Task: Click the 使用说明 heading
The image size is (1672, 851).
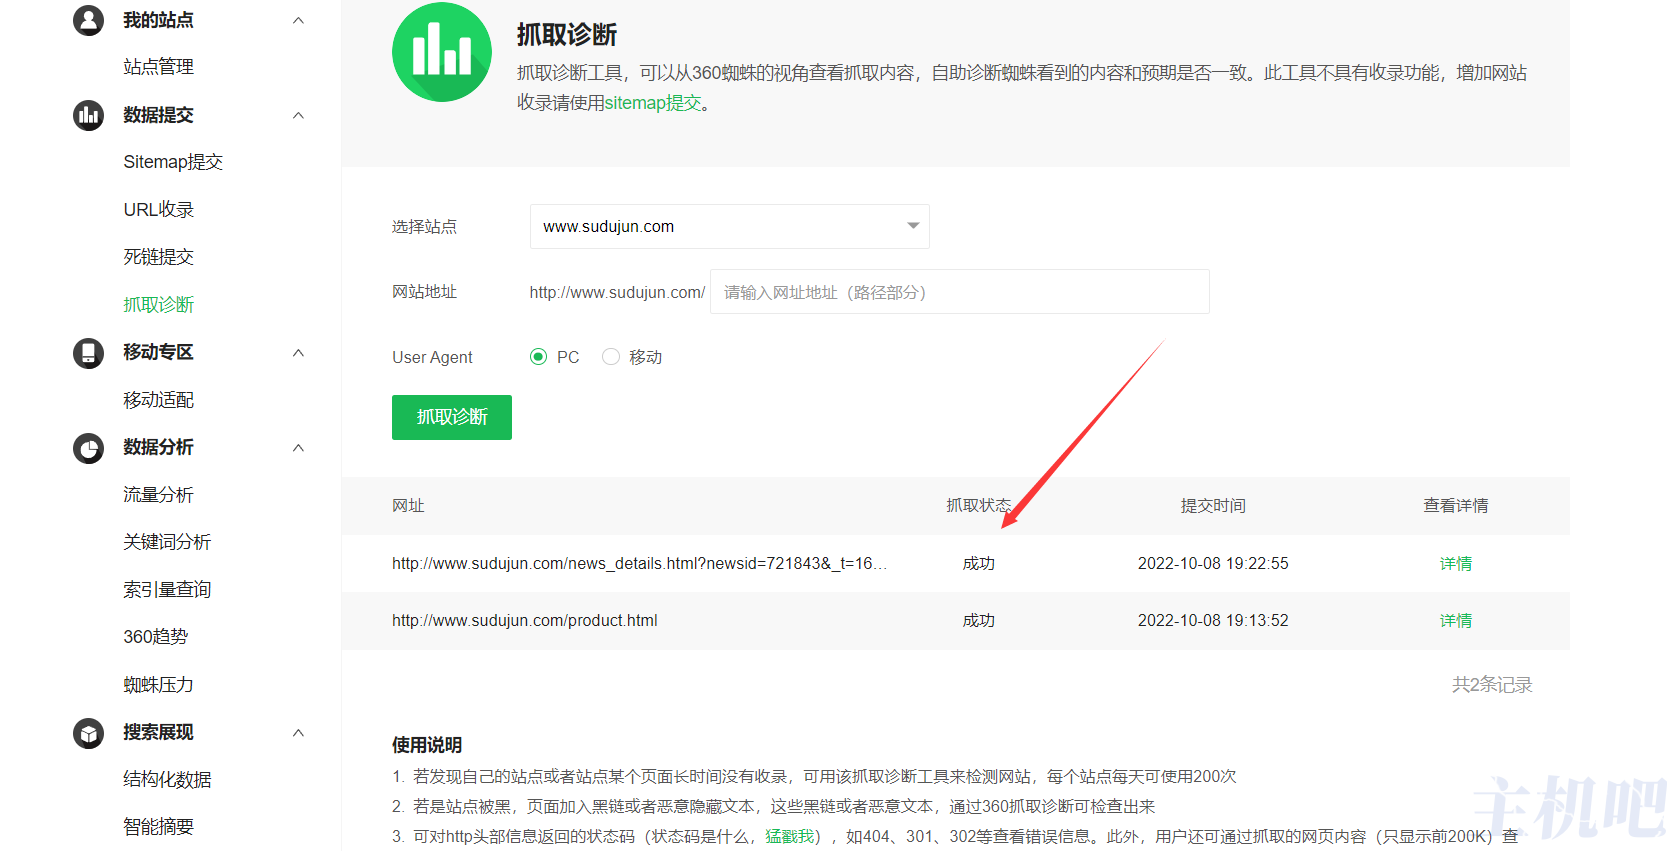Action: [427, 746]
